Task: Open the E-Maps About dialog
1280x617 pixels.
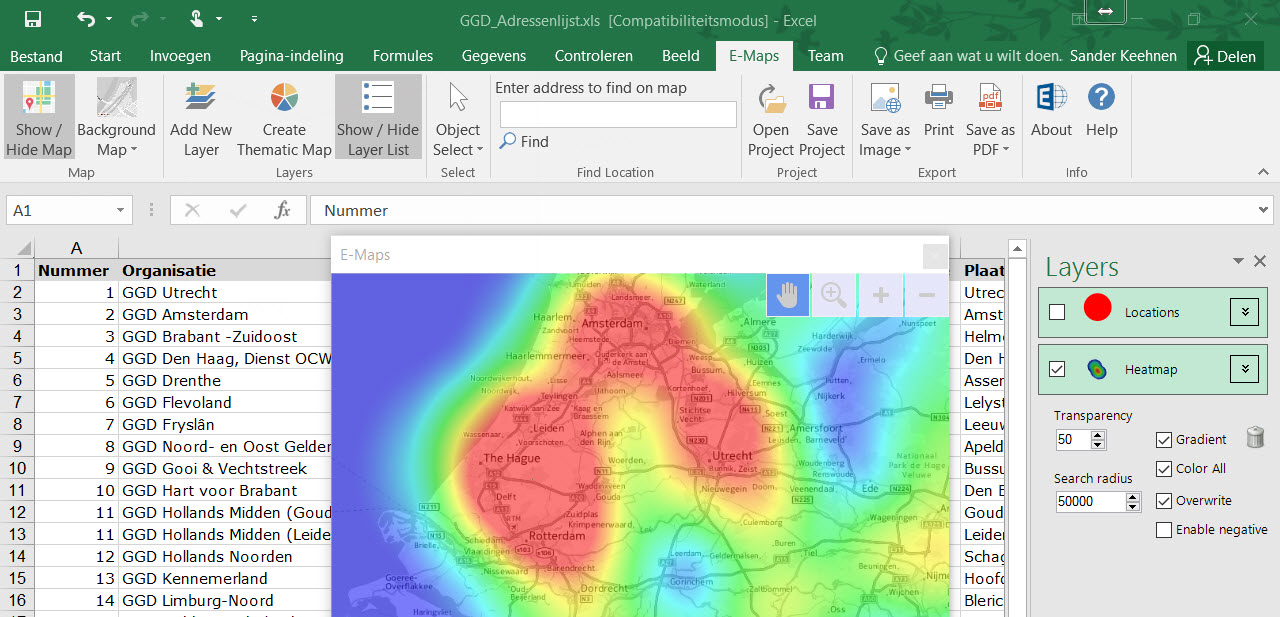Action: (1051, 116)
